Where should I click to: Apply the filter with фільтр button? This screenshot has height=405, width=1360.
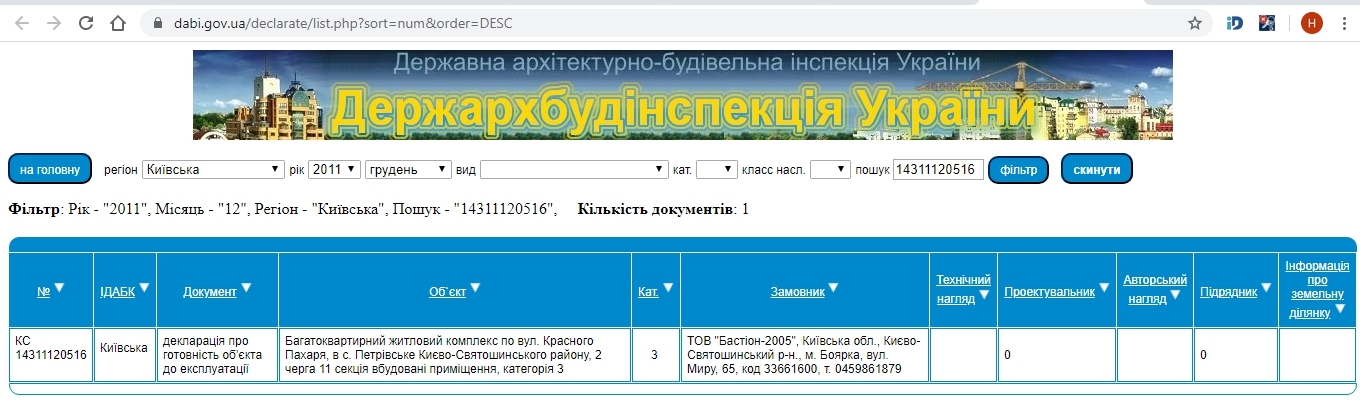[1018, 169]
